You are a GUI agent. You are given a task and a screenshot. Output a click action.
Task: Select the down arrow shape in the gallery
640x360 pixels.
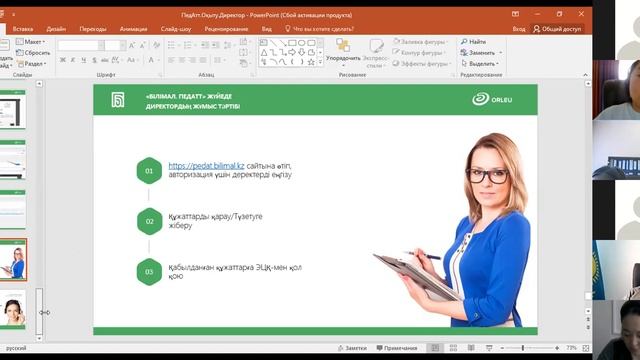coord(302,52)
